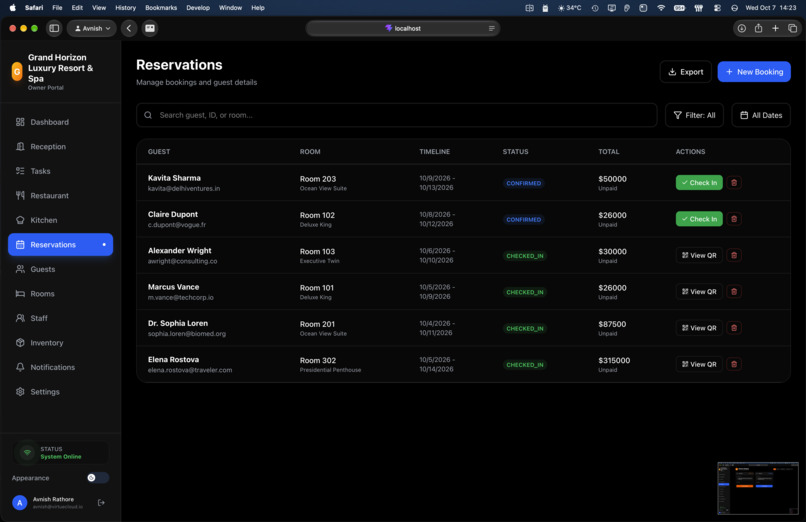Delete Kavita Sharma's reservation

point(734,182)
